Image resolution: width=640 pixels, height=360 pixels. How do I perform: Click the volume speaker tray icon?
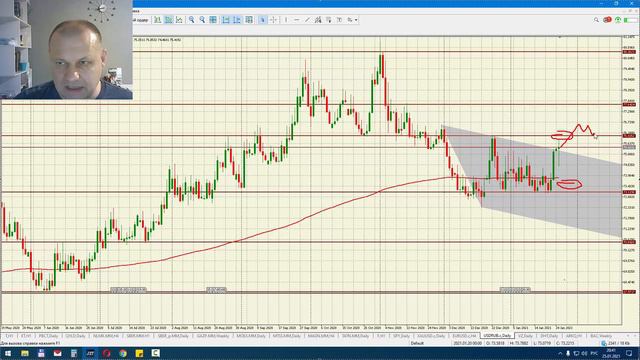point(584,353)
